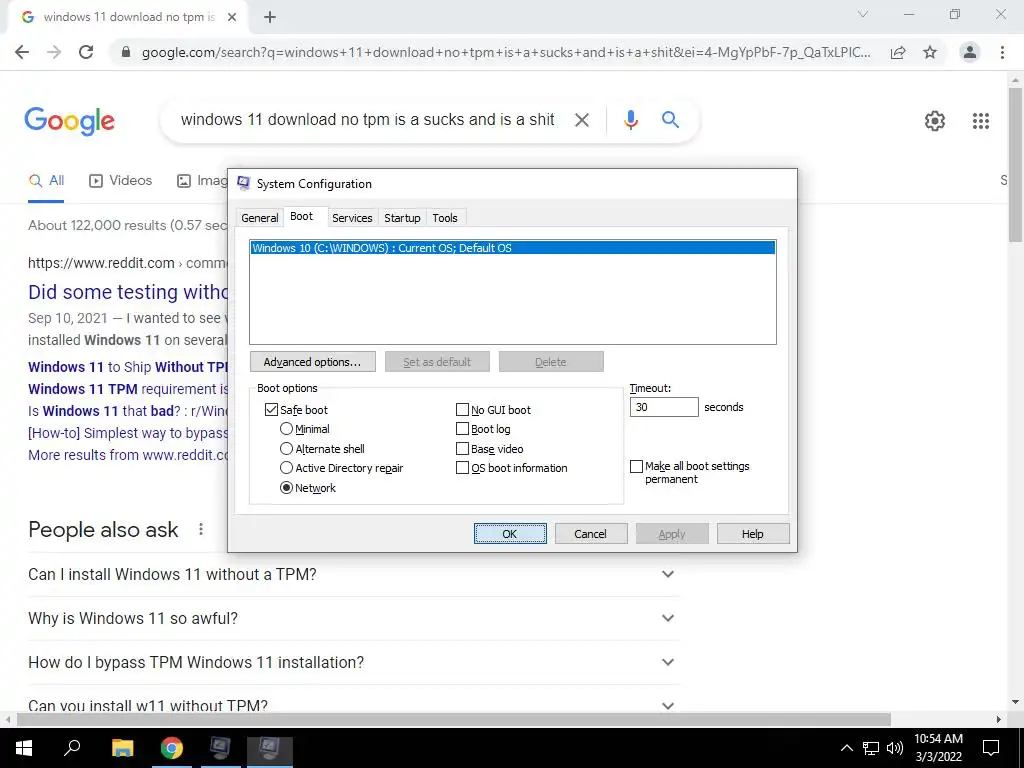The height and width of the screenshot is (768, 1024).
Task: Click the Advanced options button
Action: 312,362
